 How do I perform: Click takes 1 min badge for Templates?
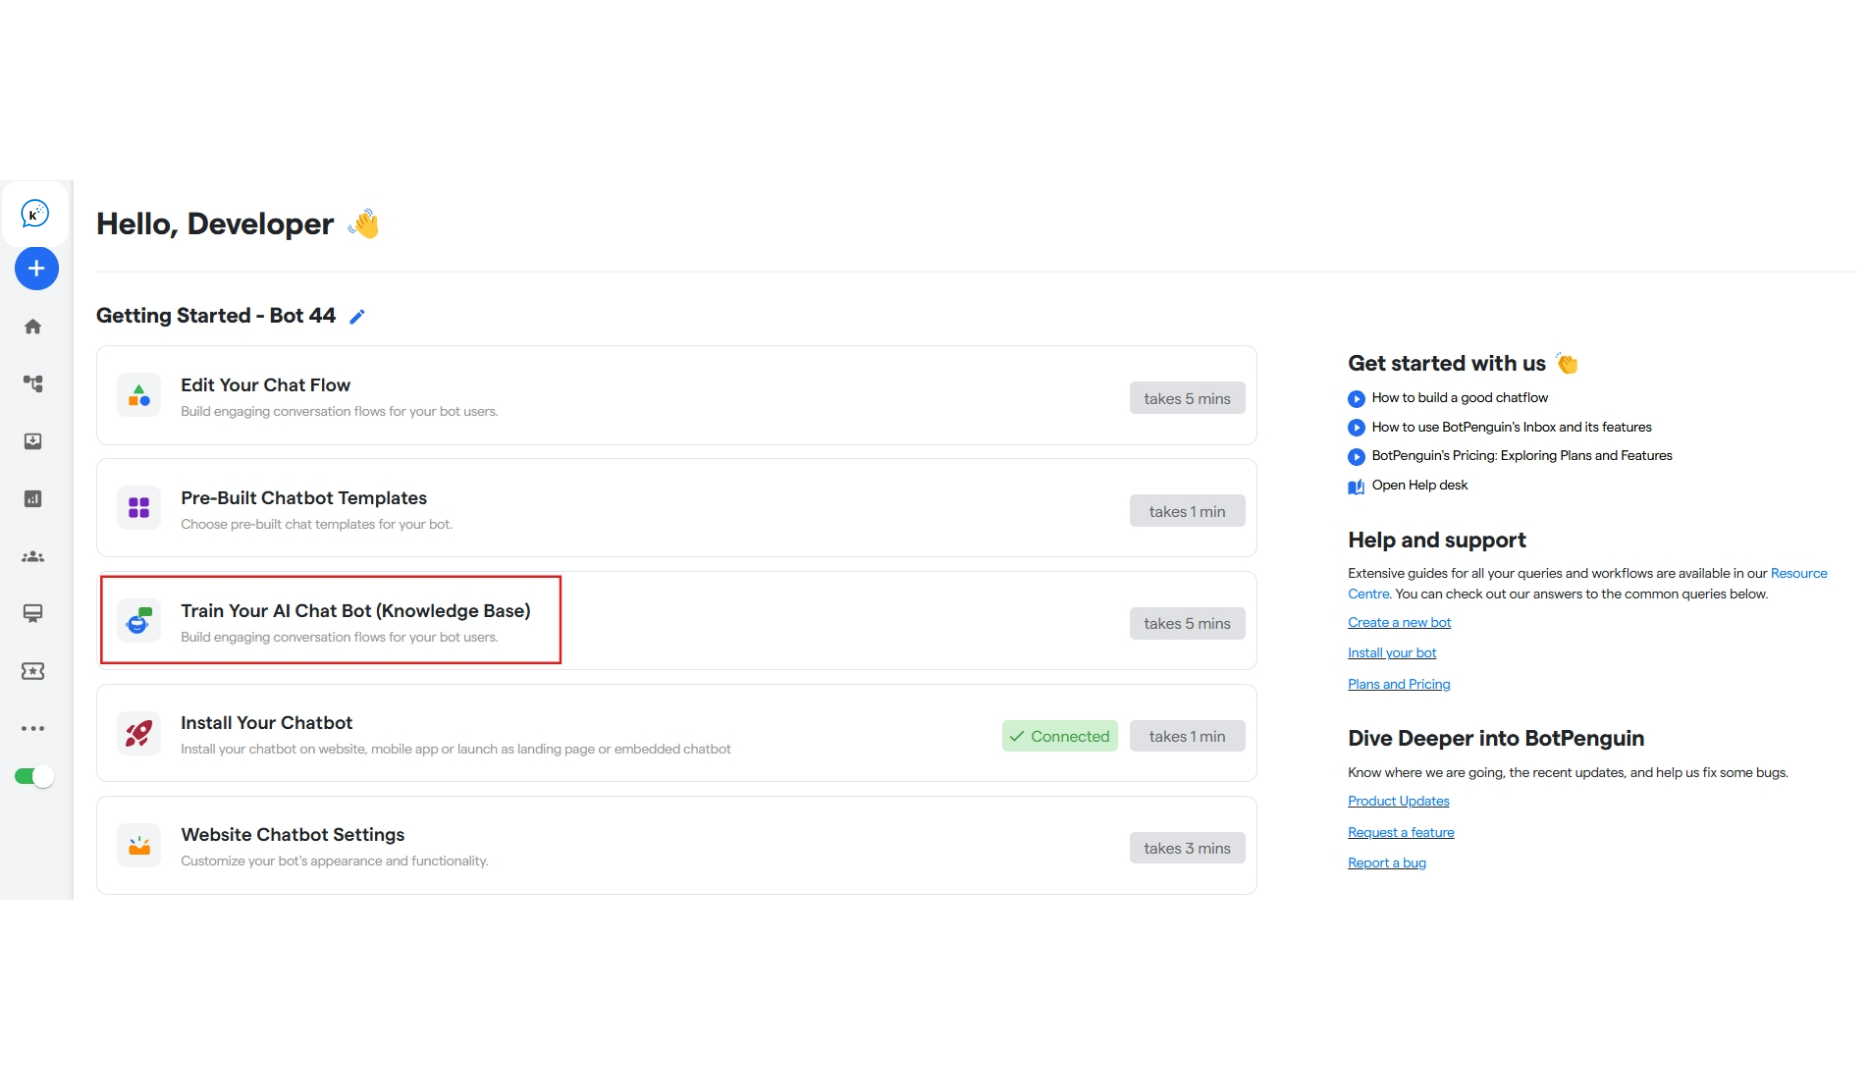1187,511
